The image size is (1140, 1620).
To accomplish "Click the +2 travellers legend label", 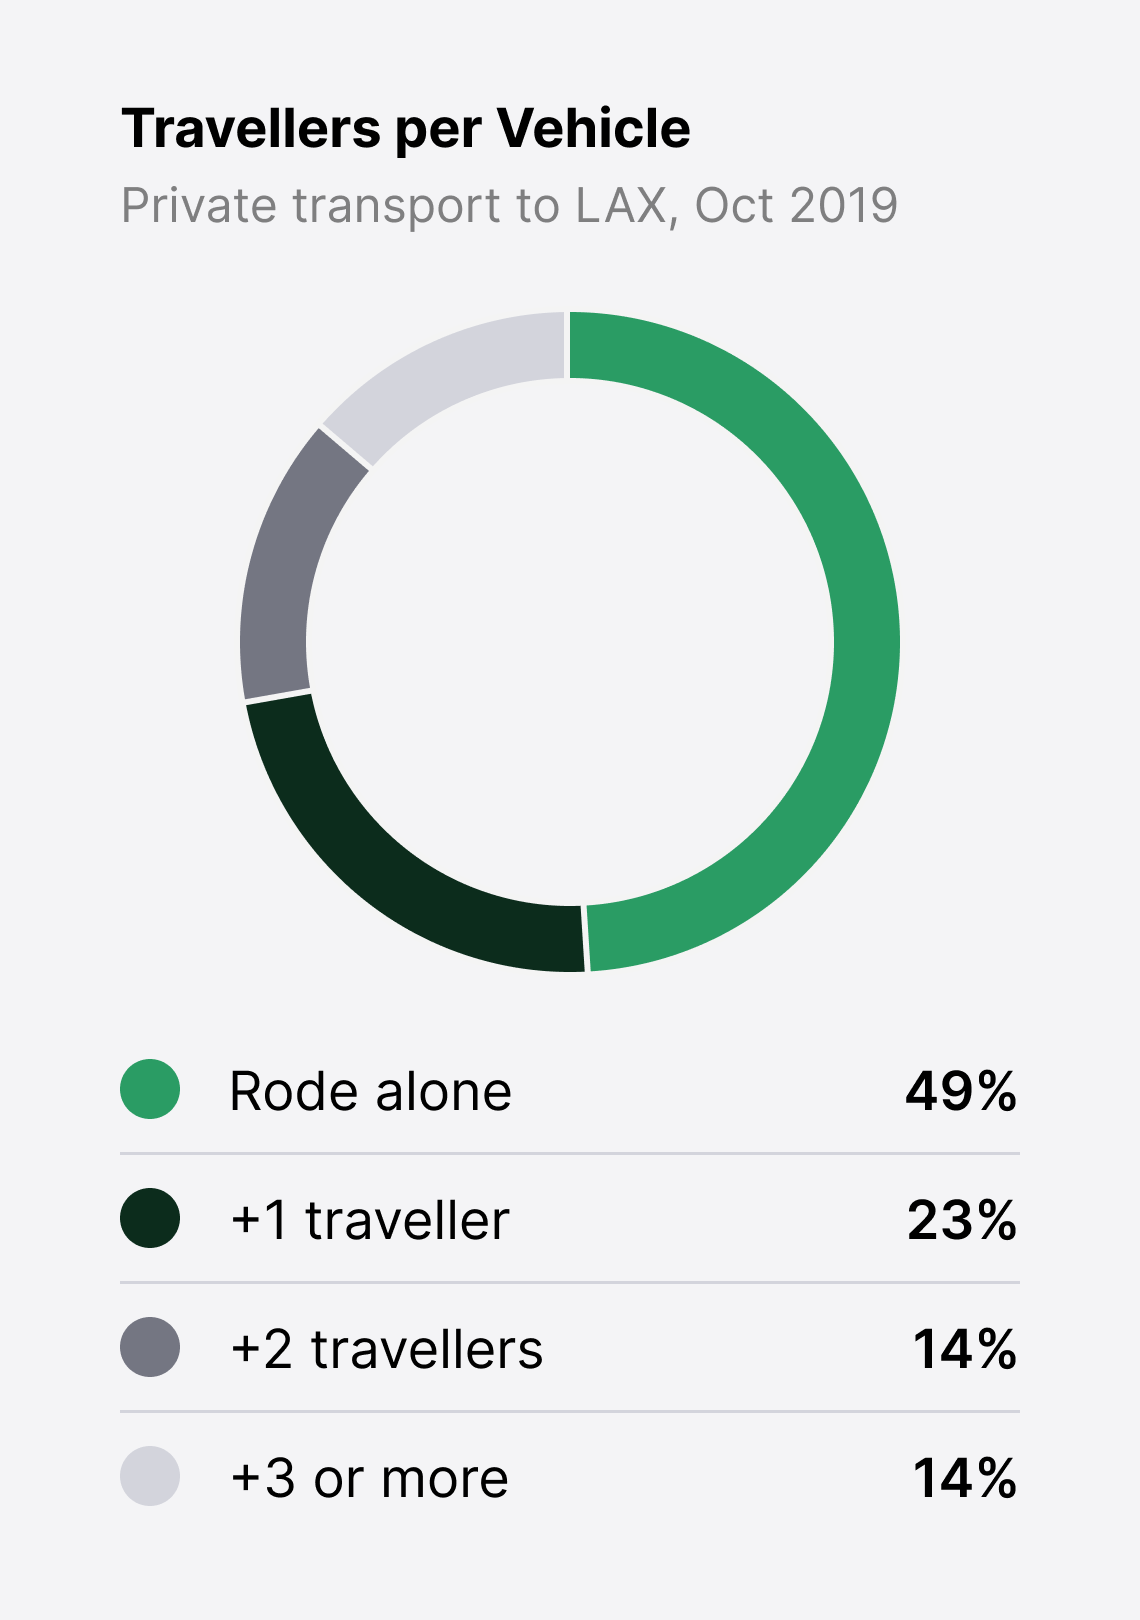I will [387, 1349].
